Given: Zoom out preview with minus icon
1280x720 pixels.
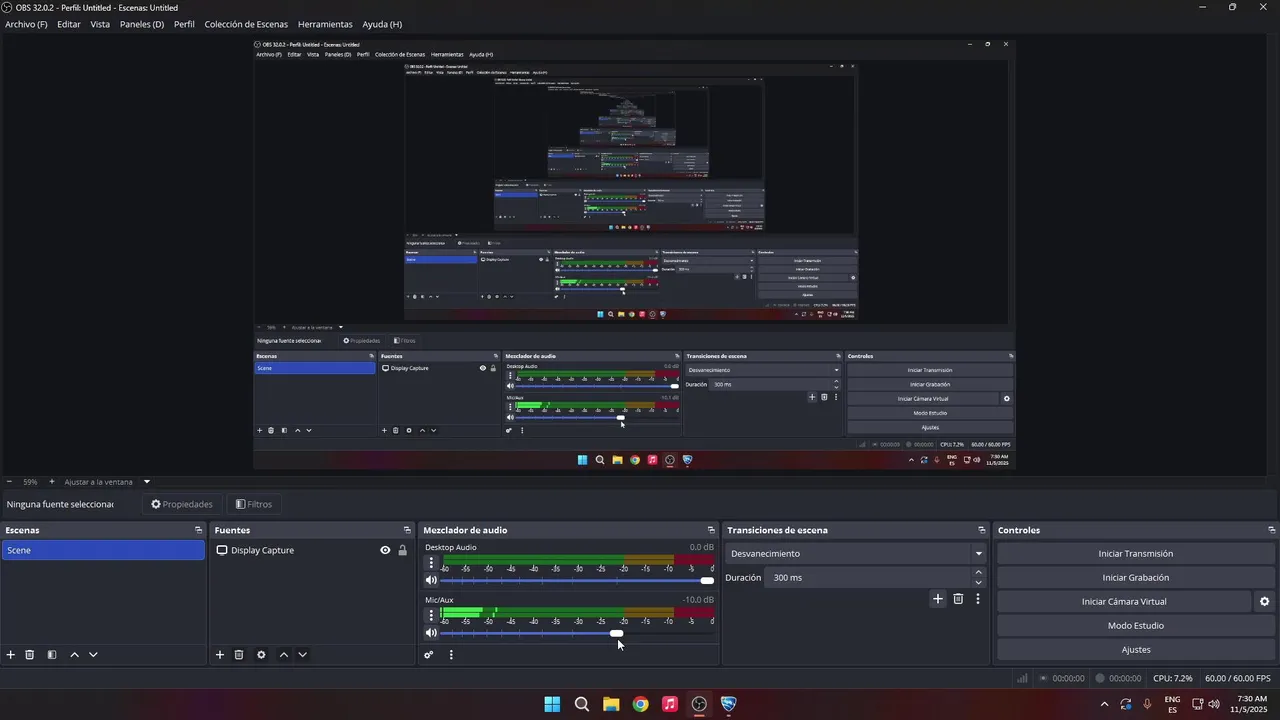Looking at the screenshot, I should coord(9,482).
